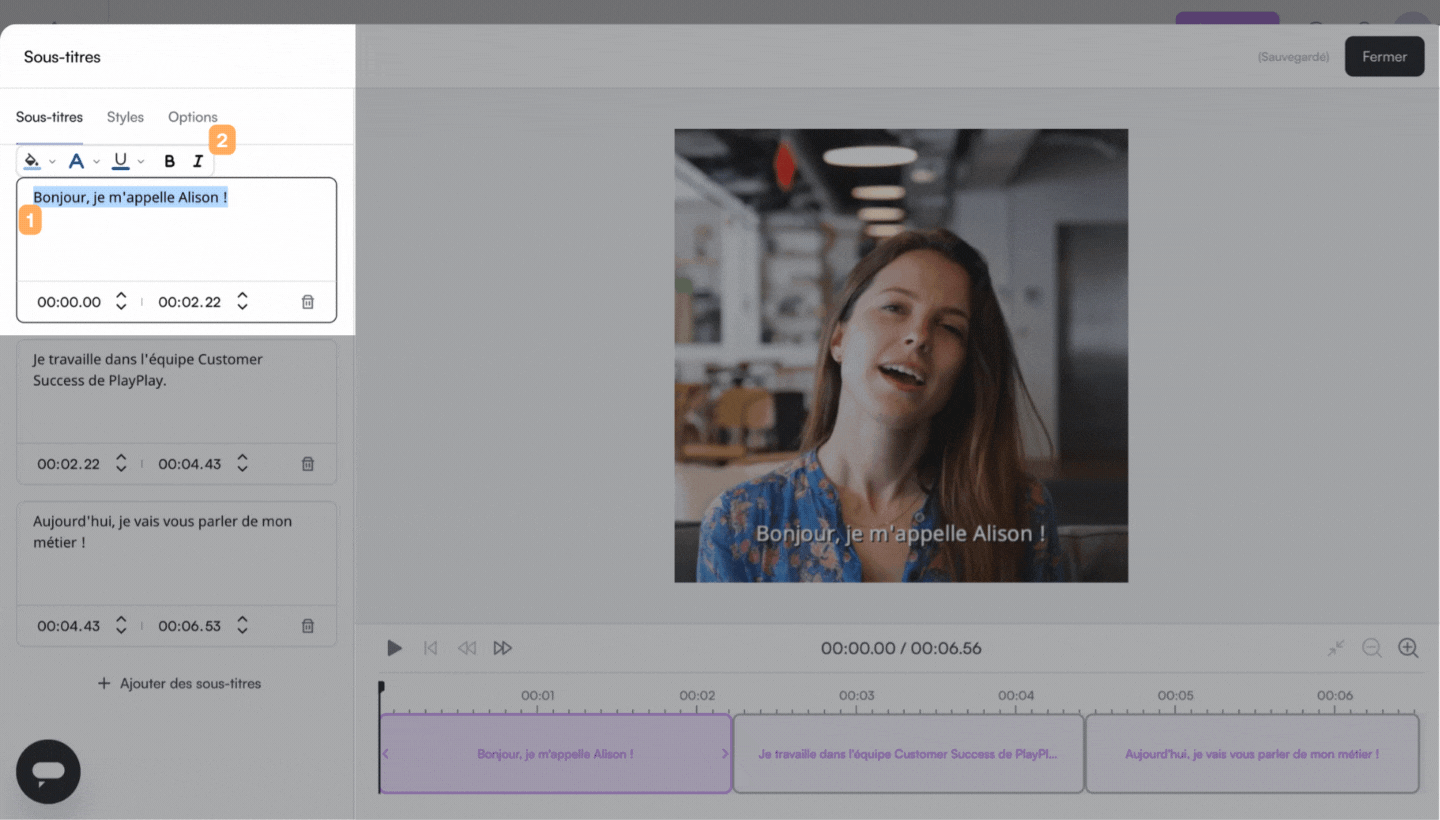
Task: Click the second subtitle's start time 00:02.22
Action: 69,464
